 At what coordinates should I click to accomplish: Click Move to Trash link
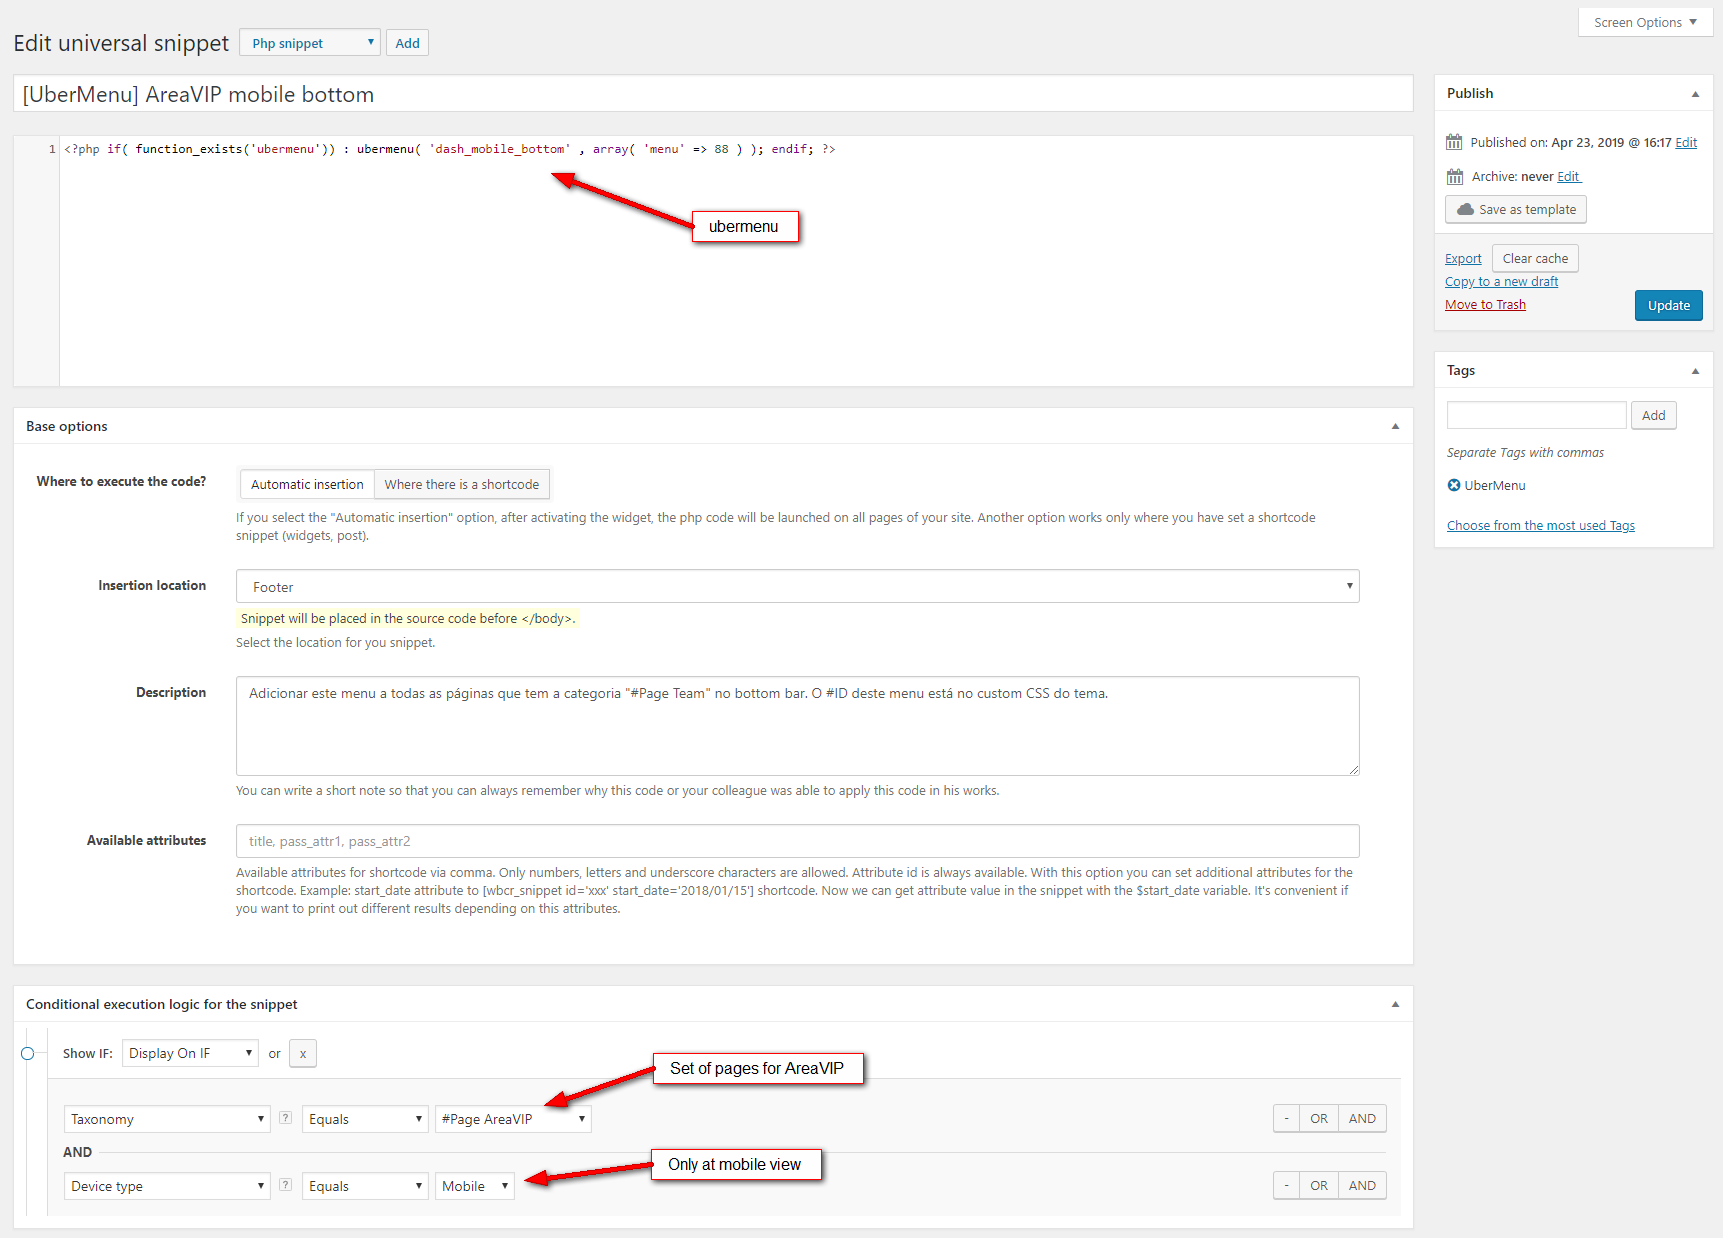[1485, 305]
